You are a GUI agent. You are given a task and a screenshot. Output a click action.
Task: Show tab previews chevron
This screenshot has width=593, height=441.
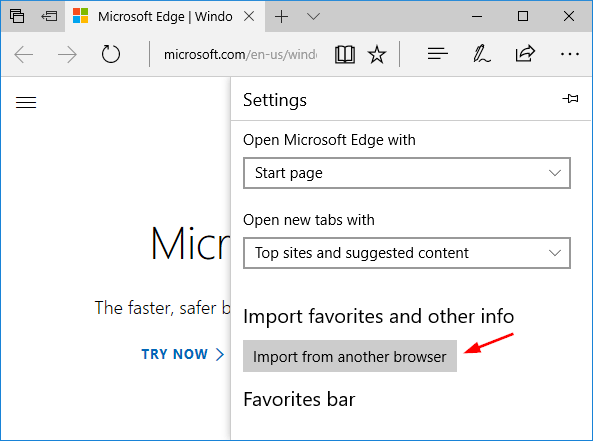313,16
